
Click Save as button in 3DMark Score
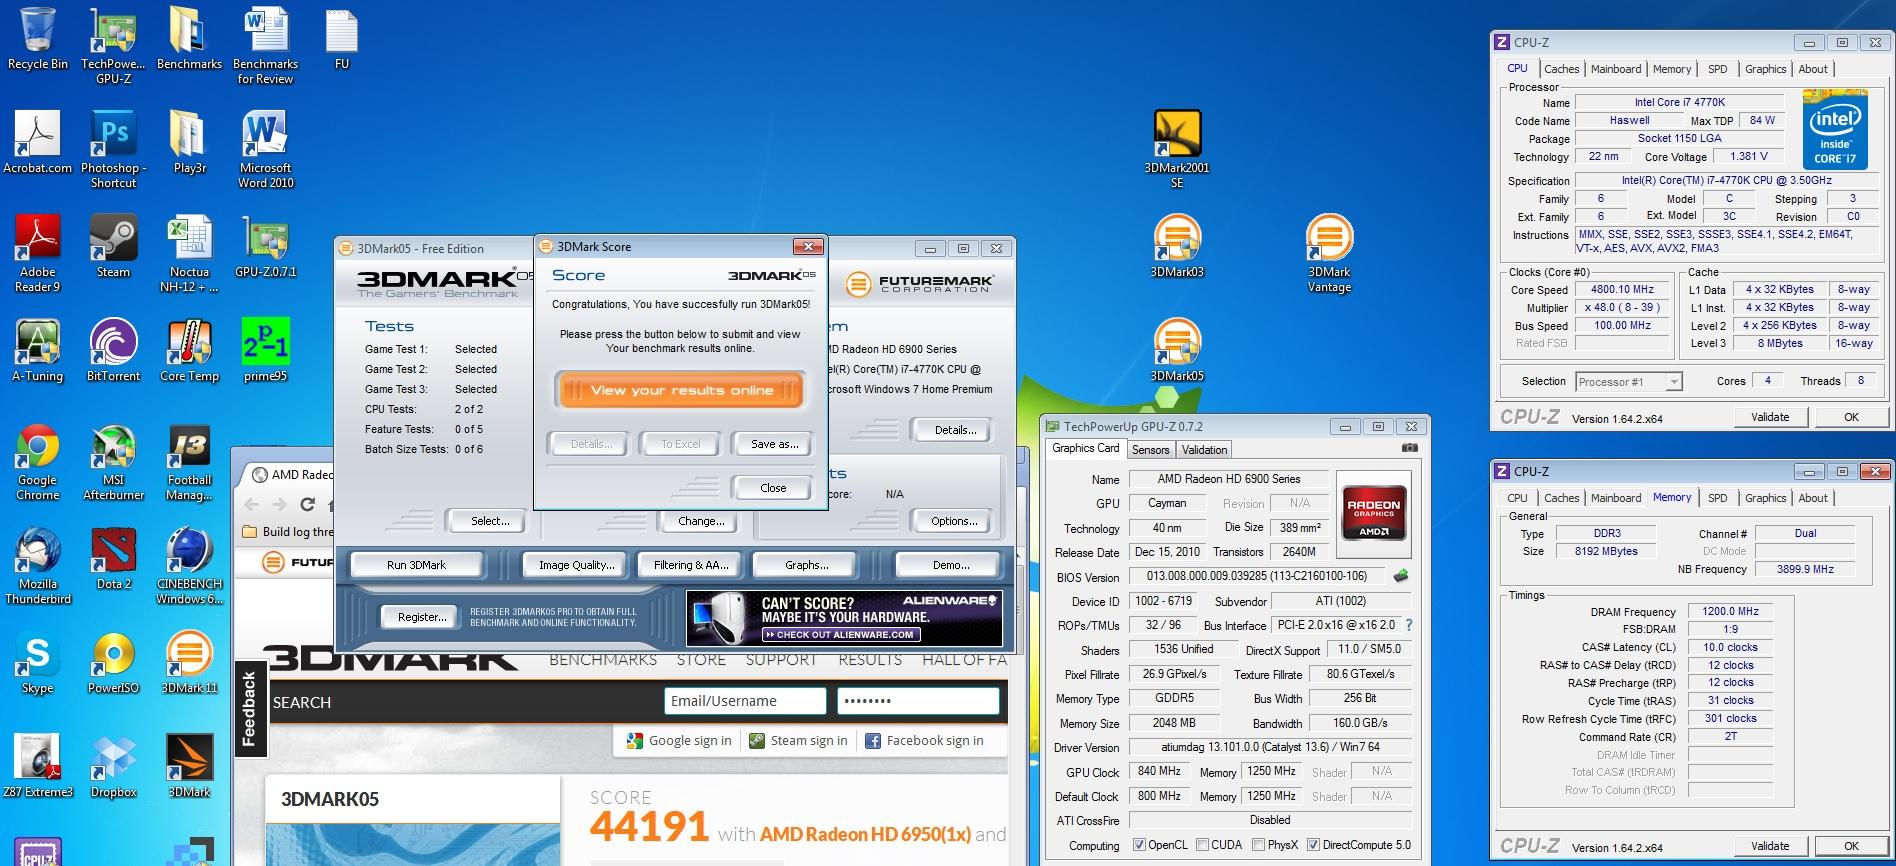coord(774,444)
